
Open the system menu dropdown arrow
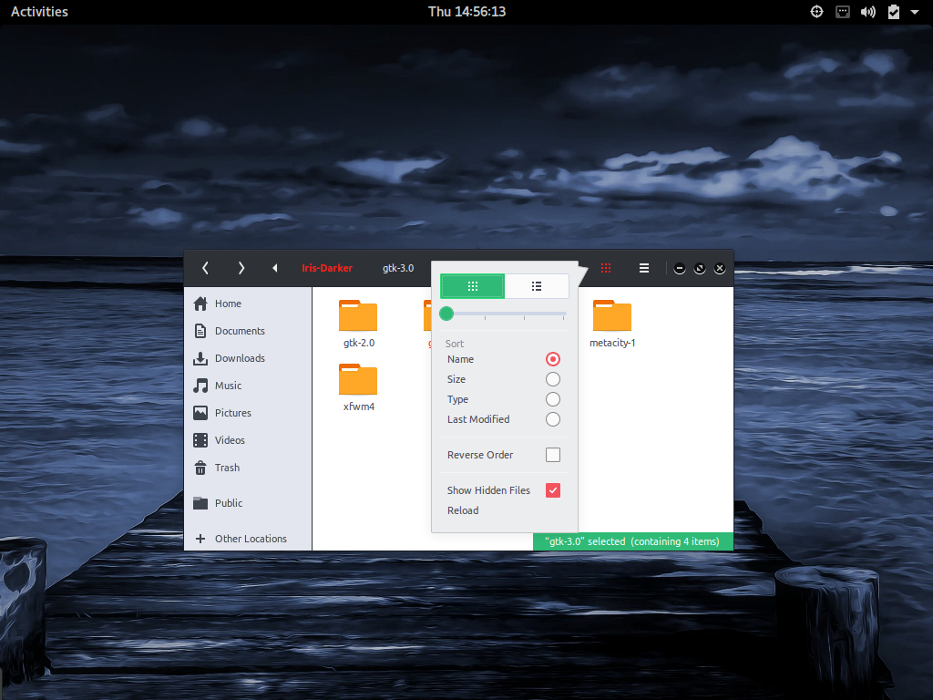pyautogui.click(x=915, y=11)
